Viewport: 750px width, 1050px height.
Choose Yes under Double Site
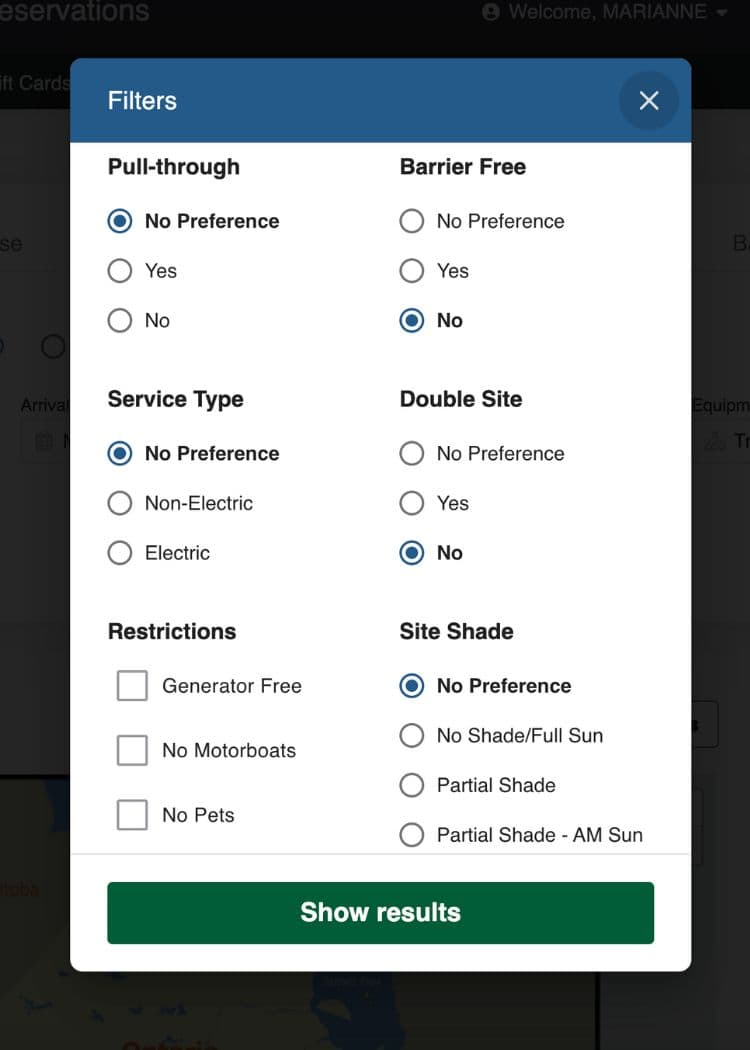click(x=412, y=503)
